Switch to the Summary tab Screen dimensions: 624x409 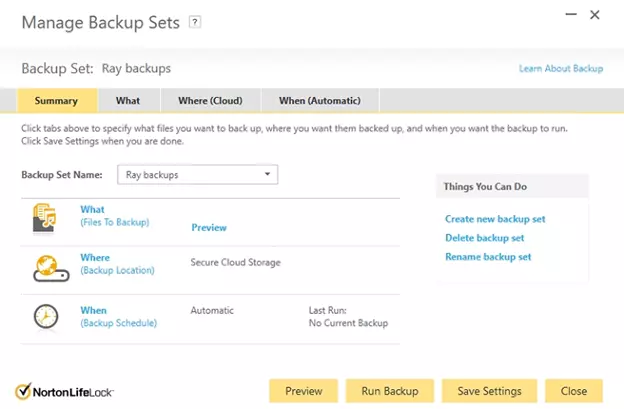tap(56, 100)
